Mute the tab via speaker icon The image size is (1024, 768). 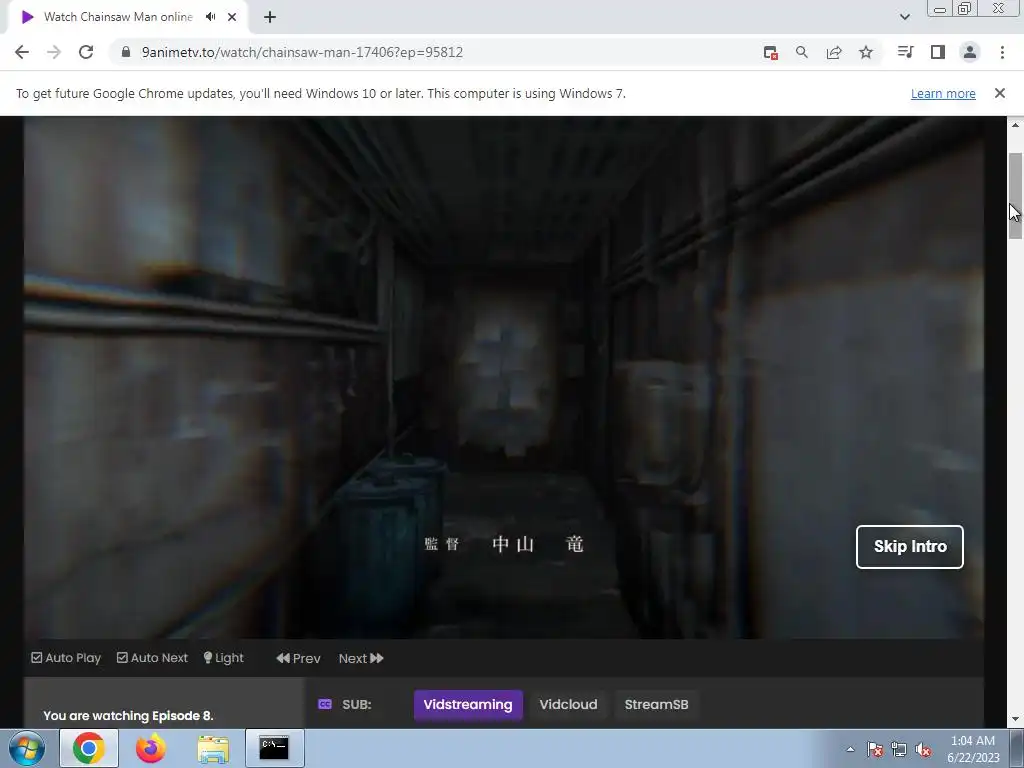coord(210,17)
